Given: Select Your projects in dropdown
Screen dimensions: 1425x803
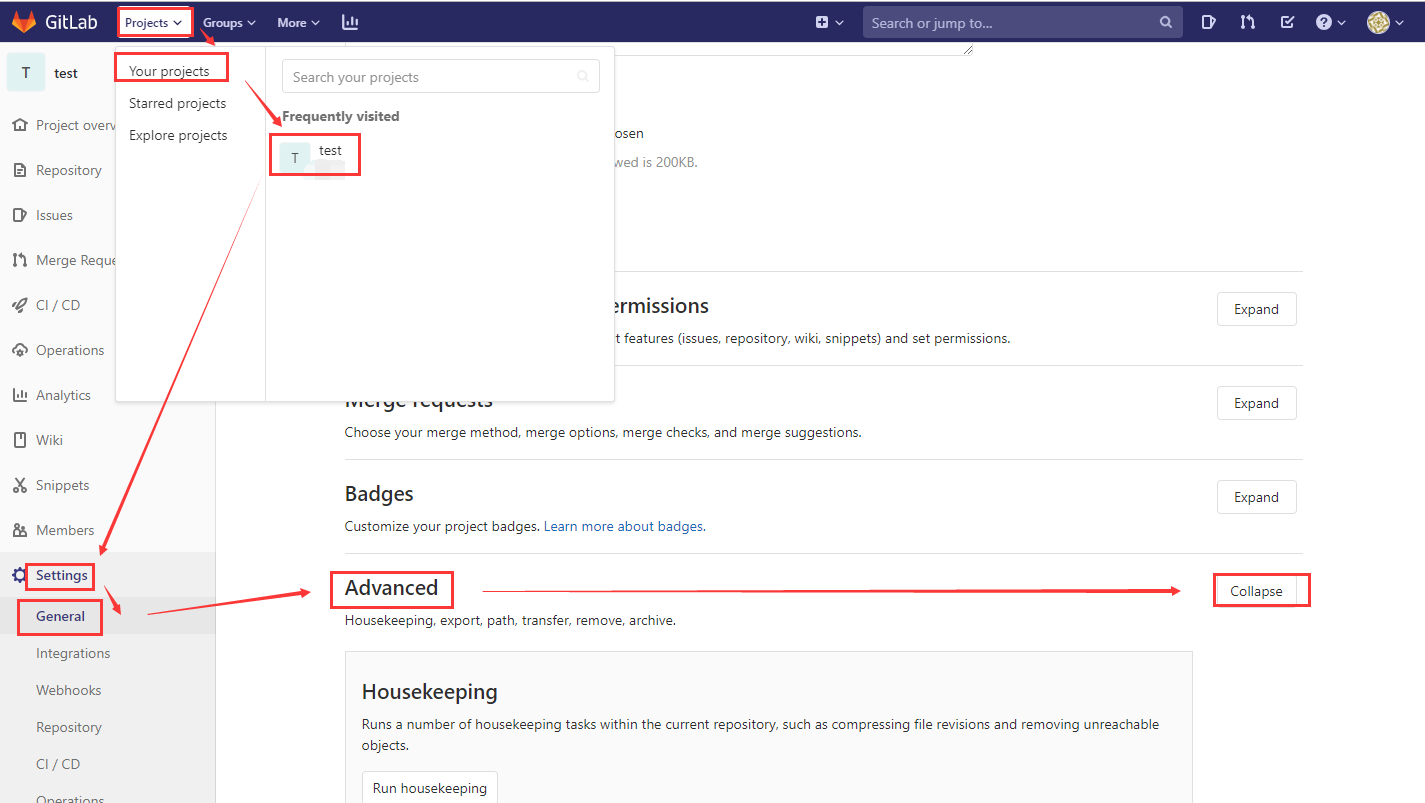Looking at the screenshot, I should coord(169,71).
